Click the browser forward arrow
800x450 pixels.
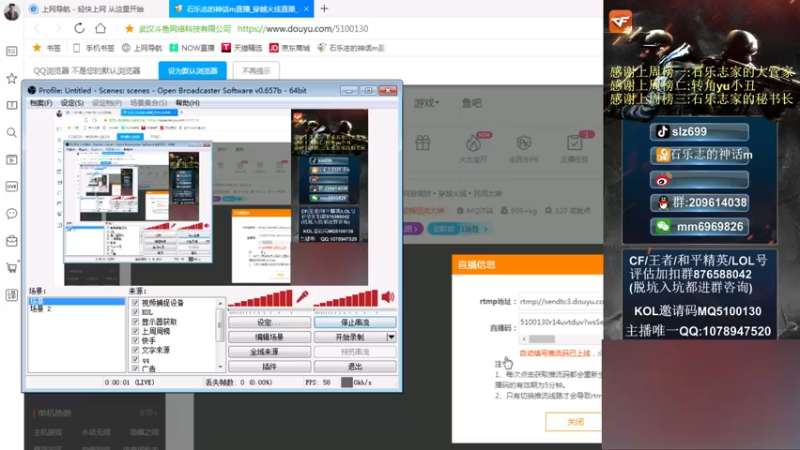point(58,29)
